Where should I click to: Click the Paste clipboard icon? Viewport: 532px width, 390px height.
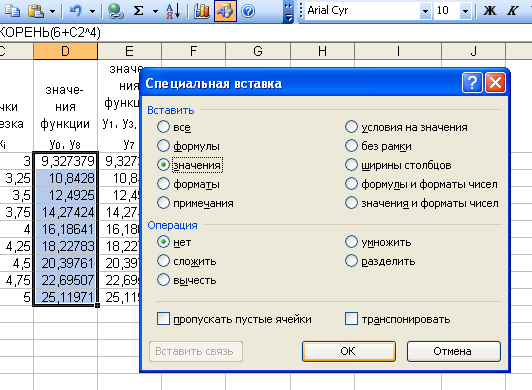coord(36,11)
